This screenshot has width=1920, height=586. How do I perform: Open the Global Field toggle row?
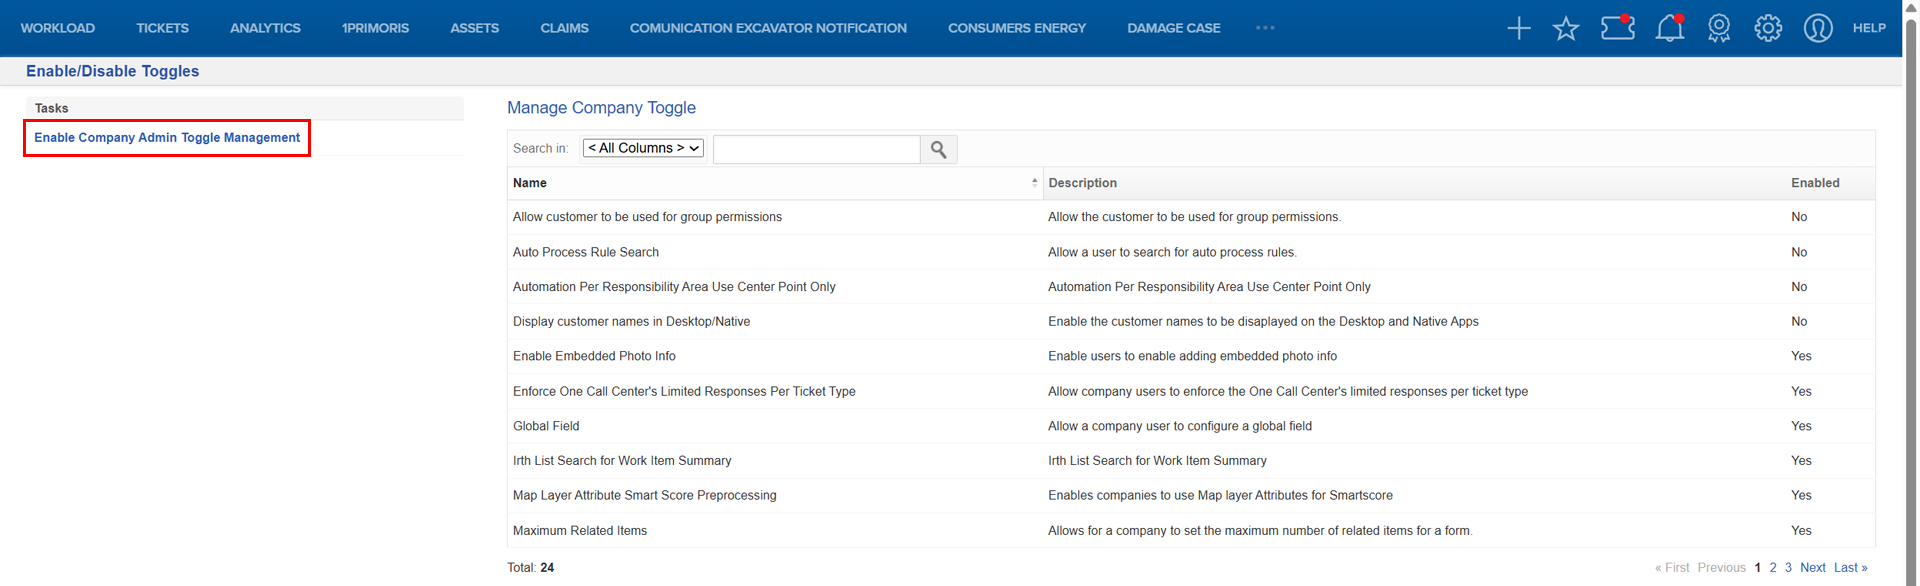point(546,426)
